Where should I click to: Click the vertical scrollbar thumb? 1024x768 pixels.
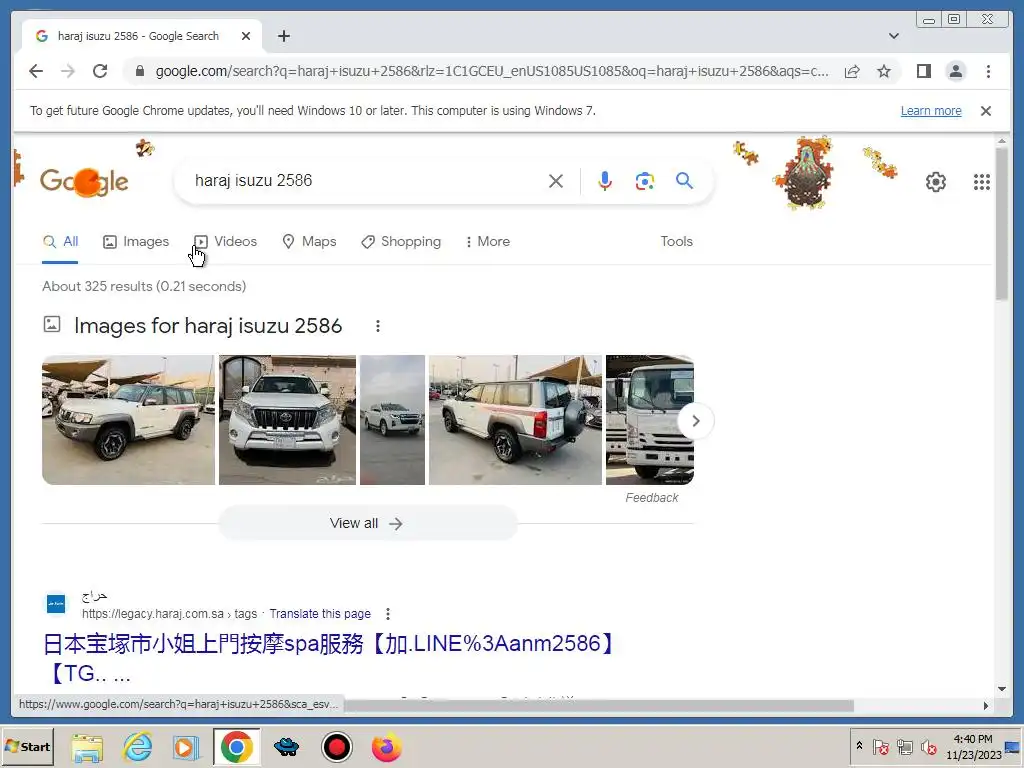coord(1002,224)
